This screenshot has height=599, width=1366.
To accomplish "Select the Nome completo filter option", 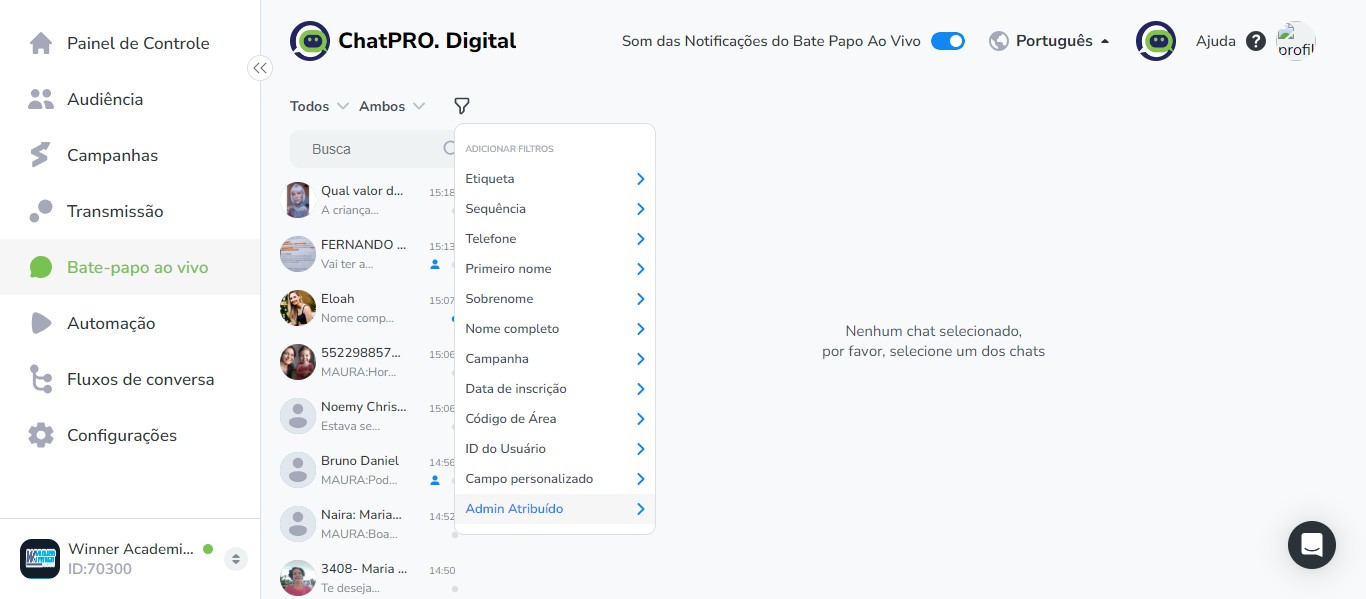I will click(555, 329).
